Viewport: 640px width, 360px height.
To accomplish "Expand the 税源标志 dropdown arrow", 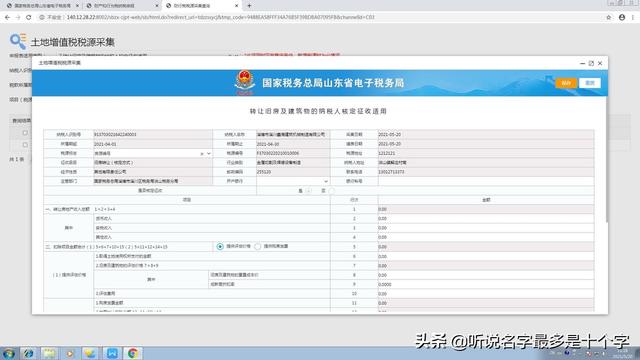I will (209, 153).
